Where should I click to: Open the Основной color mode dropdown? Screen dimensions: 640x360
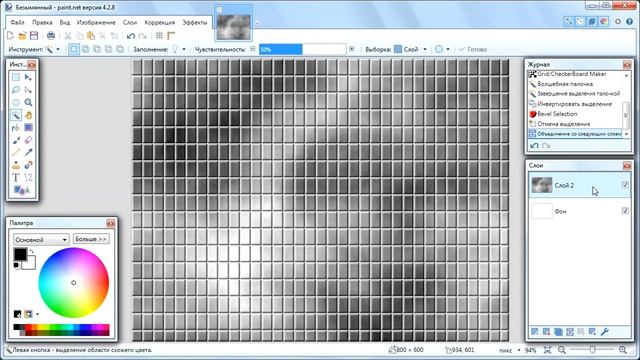[x=41, y=240]
